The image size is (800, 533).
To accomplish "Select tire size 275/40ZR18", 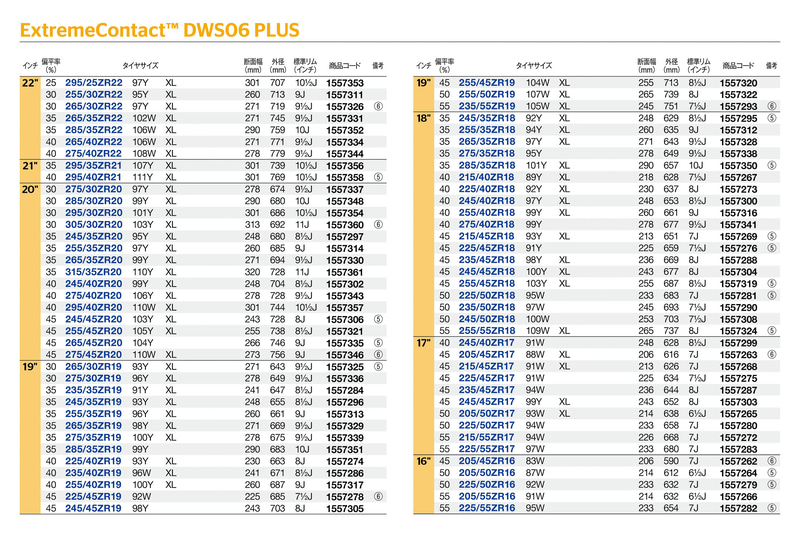I will pyautogui.click(x=487, y=224).
